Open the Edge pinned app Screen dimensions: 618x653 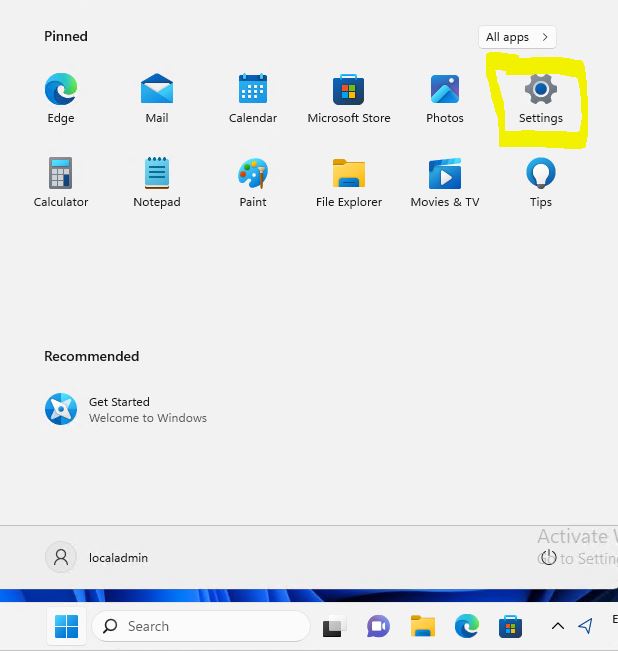61,98
